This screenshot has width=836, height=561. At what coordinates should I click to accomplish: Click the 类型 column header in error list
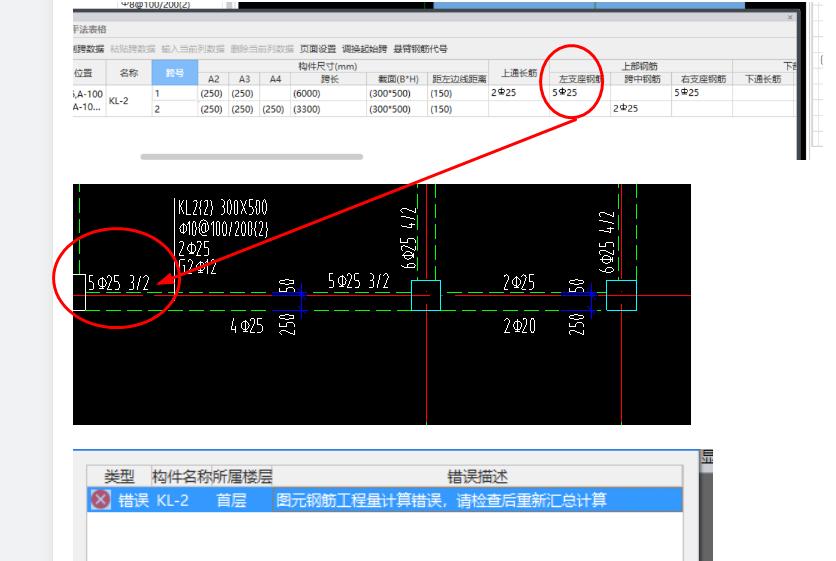tap(119, 476)
